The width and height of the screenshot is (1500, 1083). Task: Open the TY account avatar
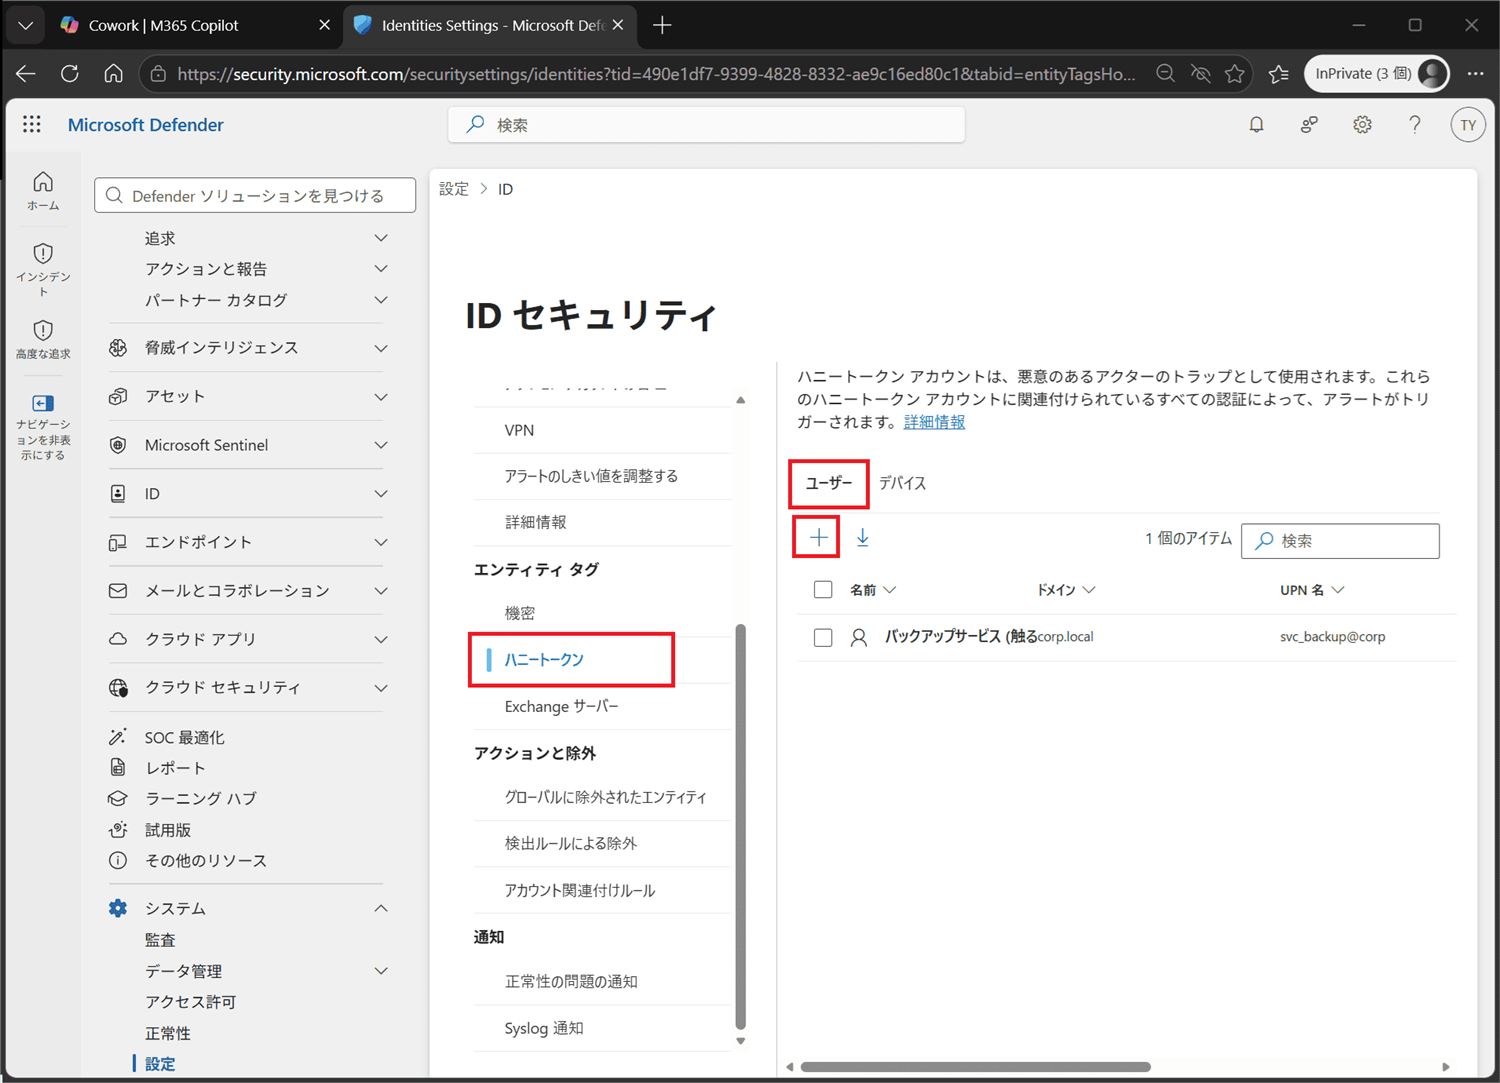(x=1467, y=125)
